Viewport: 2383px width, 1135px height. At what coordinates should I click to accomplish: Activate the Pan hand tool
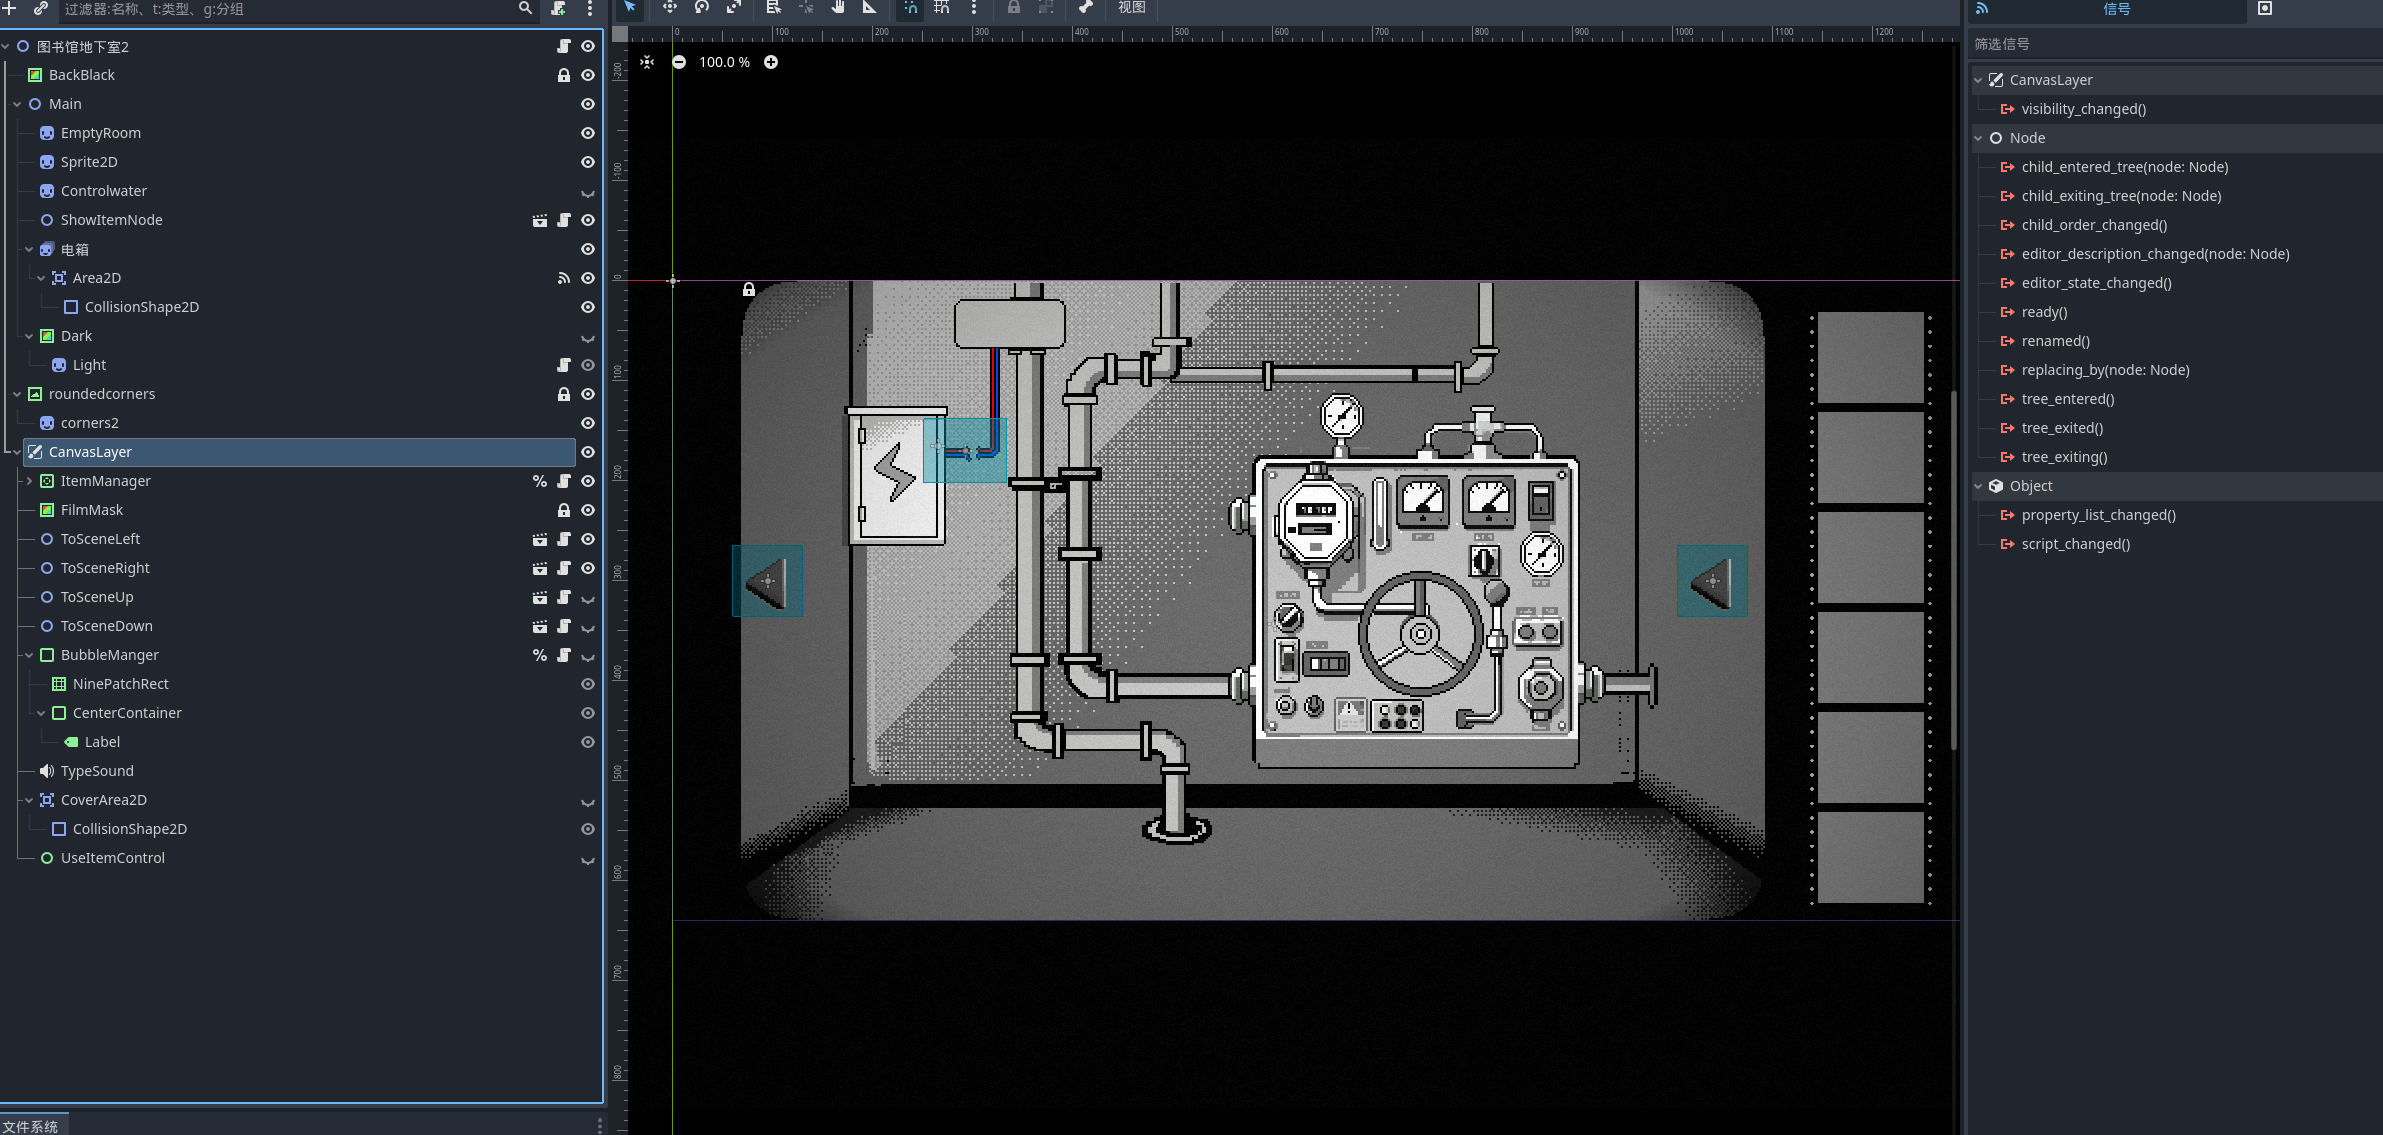pyautogui.click(x=838, y=7)
